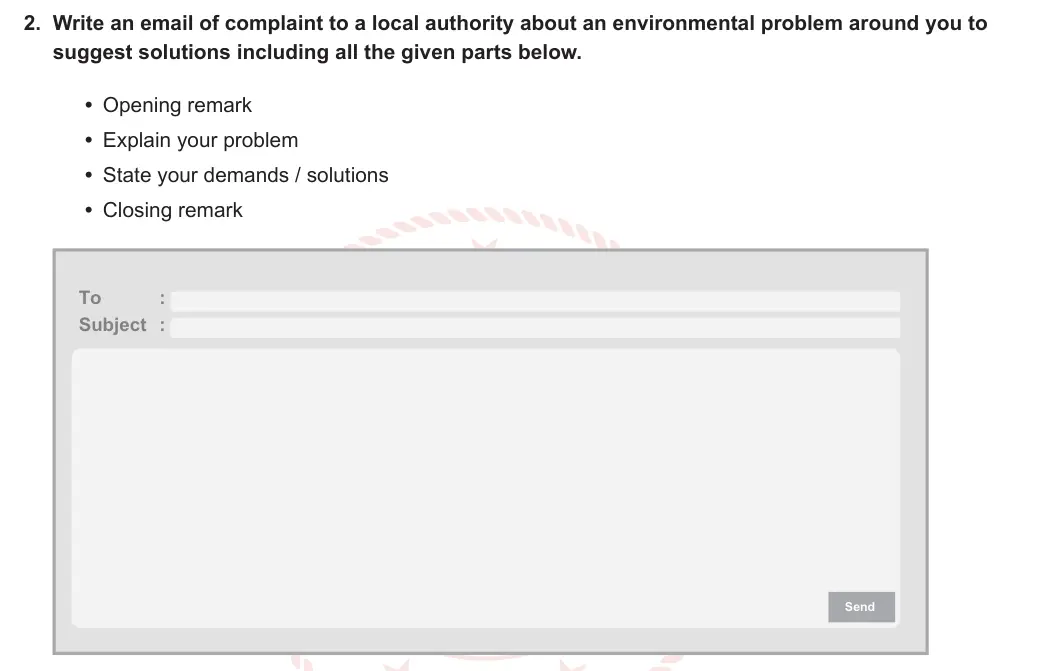Click inside the large email body area
This screenshot has width=1053, height=671.
486,488
